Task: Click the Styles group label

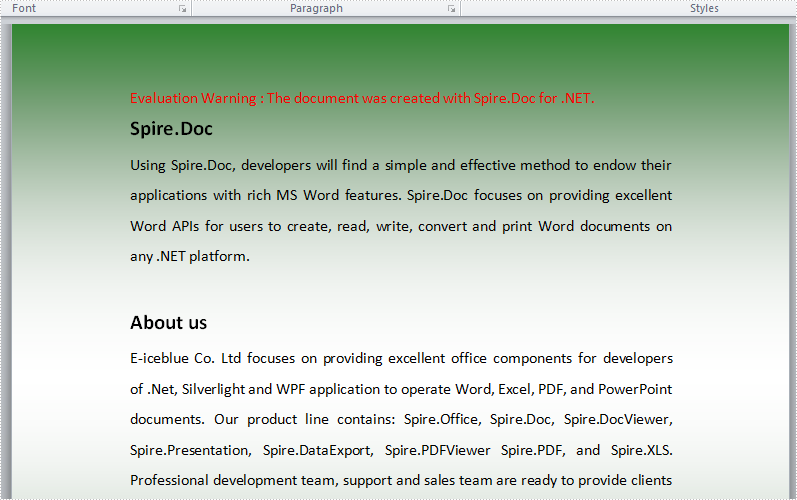Action: pyautogui.click(x=704, y=8)
